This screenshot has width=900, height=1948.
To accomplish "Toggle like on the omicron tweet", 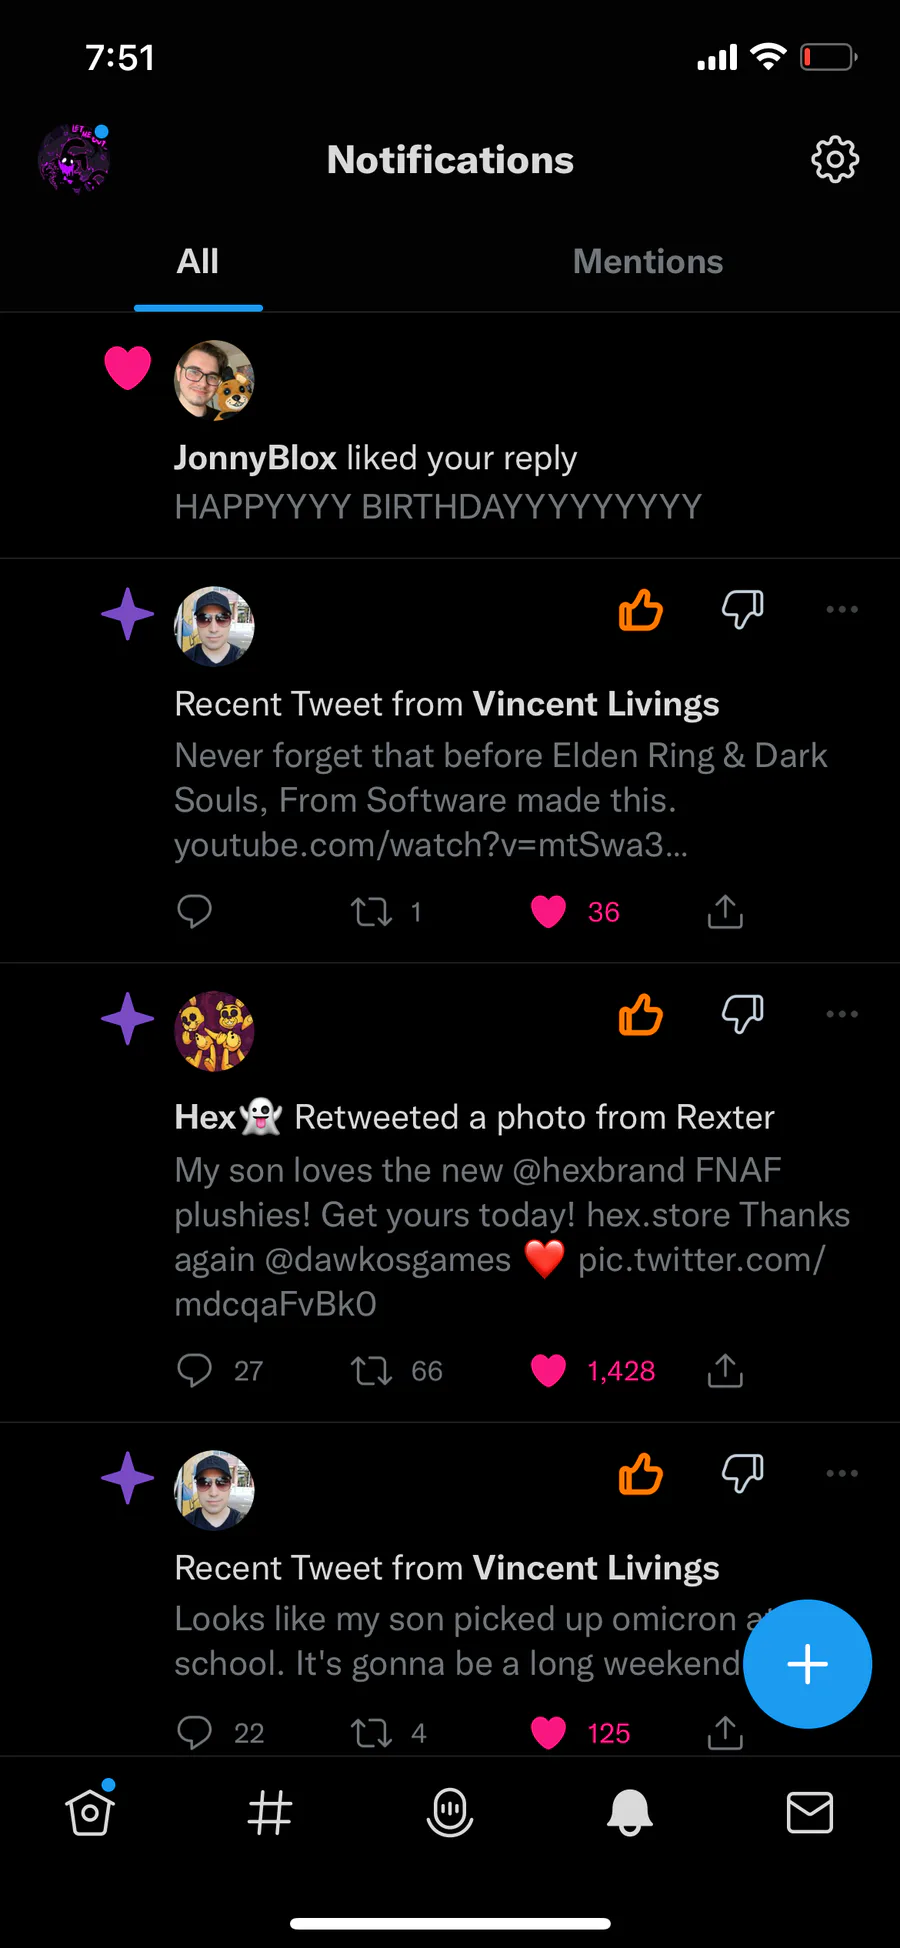I will [x=548, y=1732].
